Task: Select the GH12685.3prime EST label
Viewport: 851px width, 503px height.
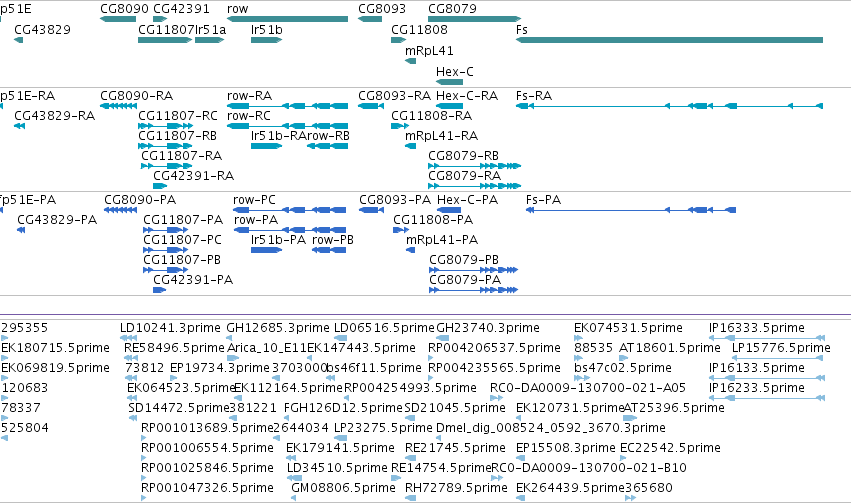Action: coord(278,328)
